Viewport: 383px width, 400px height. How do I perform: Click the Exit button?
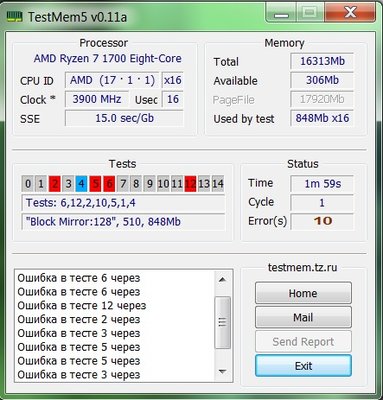pos(303,366)
